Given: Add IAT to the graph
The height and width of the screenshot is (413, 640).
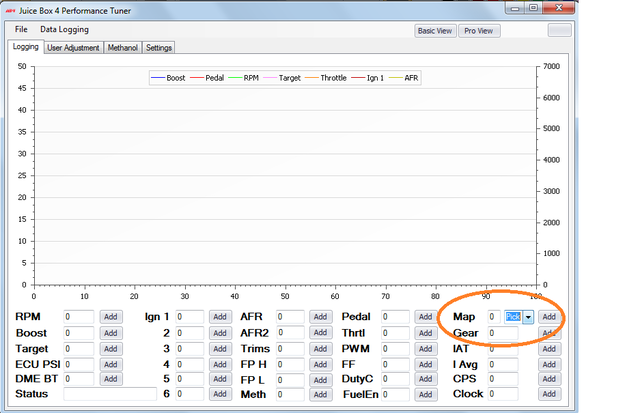Looking at the screenshot, I should (549, 349).
